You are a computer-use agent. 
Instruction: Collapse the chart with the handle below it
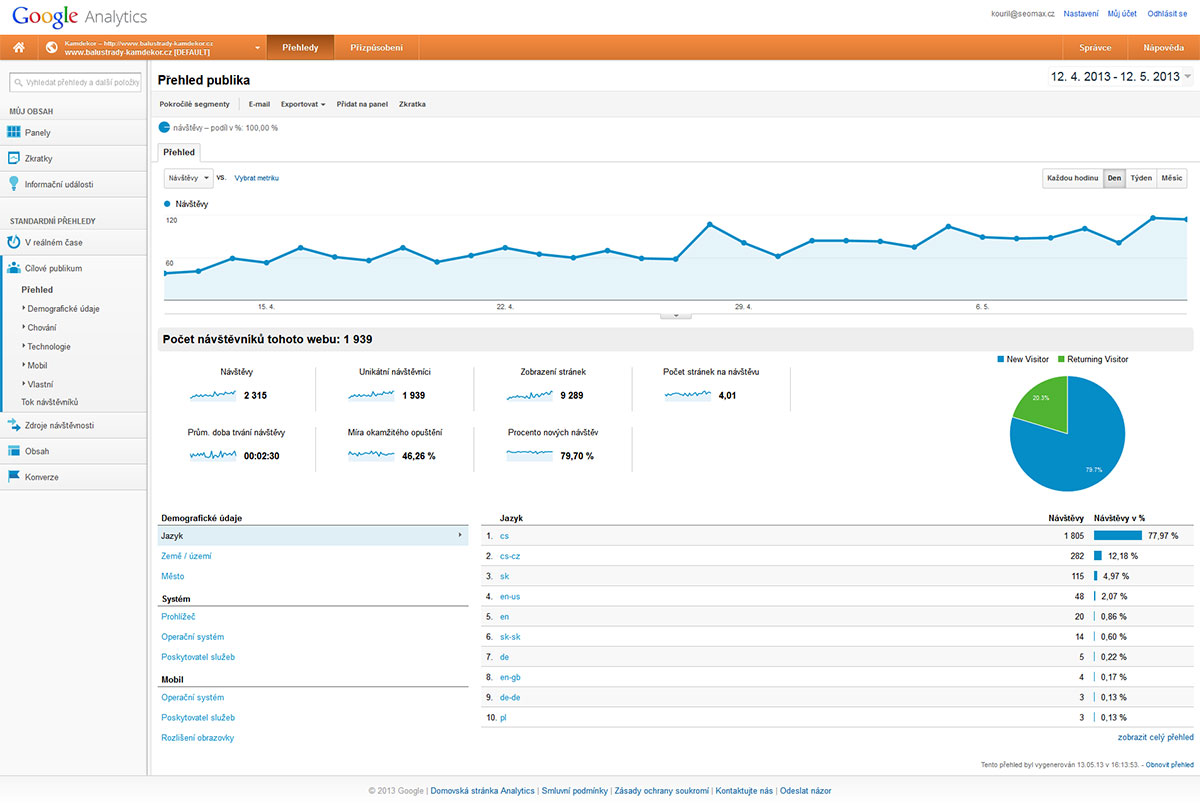tap(676, 315)
